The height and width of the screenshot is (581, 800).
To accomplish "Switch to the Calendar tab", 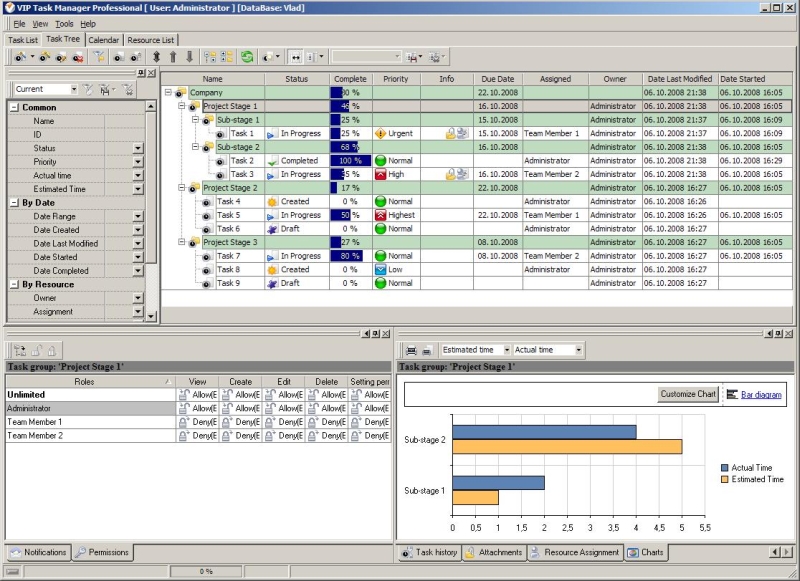I will coord(103,40).
